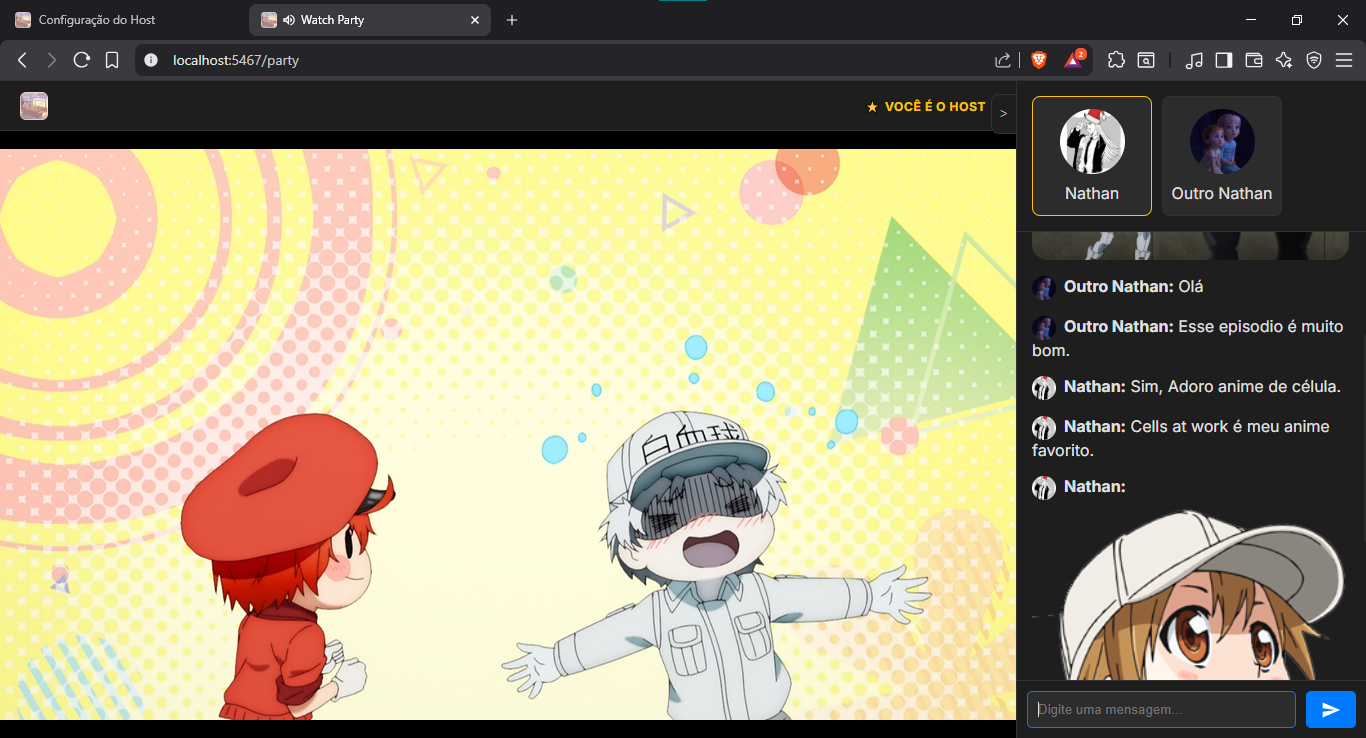
Task: Toggle the browser sidebar panel
Action: click(x=1223, y=60)
